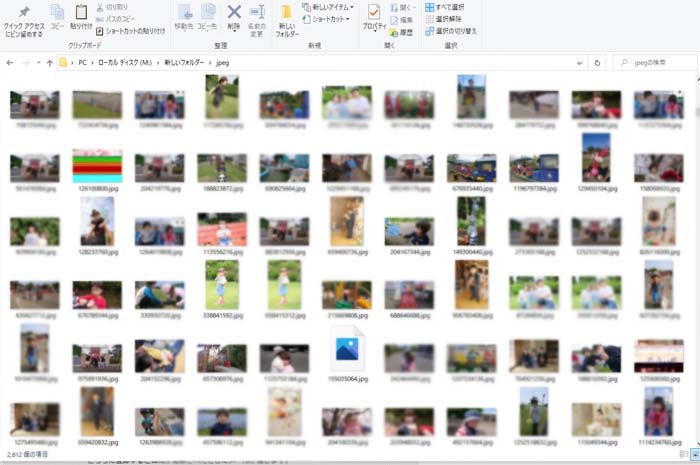Cut with the 切り取り scissors icon

[x=112, y=7]
